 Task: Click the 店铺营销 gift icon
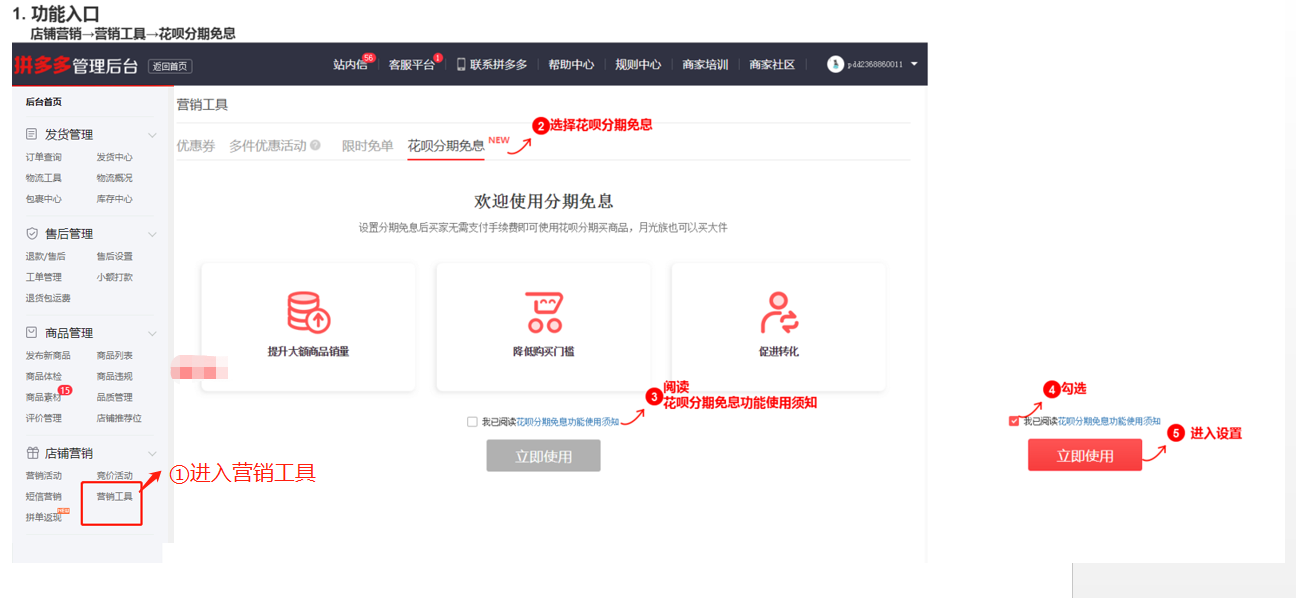point(32,452)
